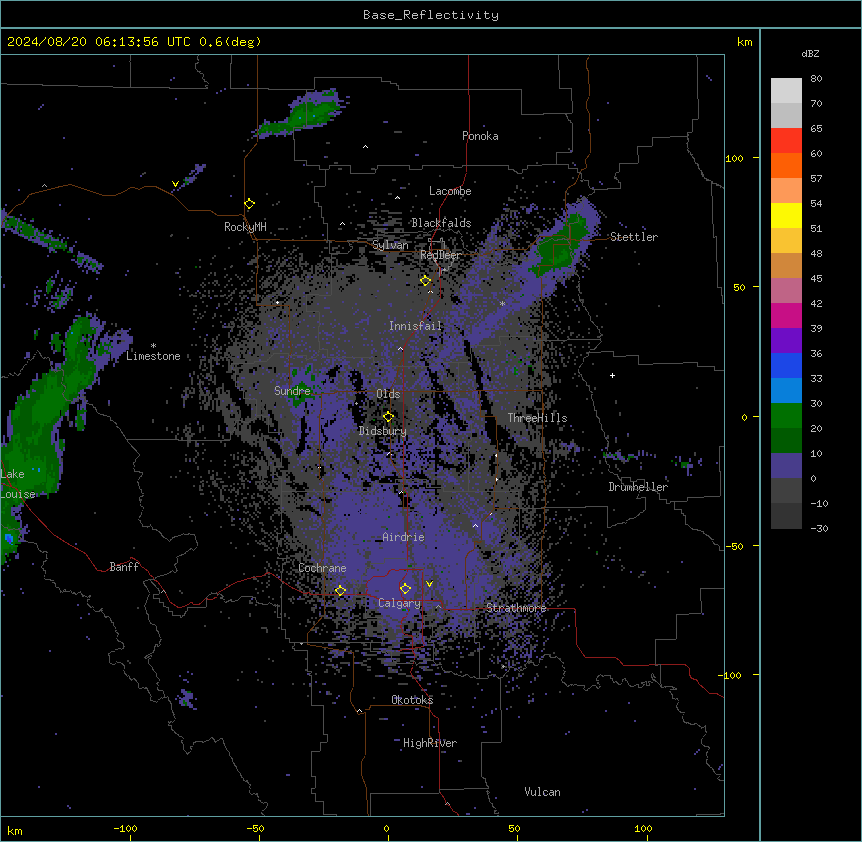Select the Innisfail label
The height and width of the screenshot is (842, 862).
415,326
